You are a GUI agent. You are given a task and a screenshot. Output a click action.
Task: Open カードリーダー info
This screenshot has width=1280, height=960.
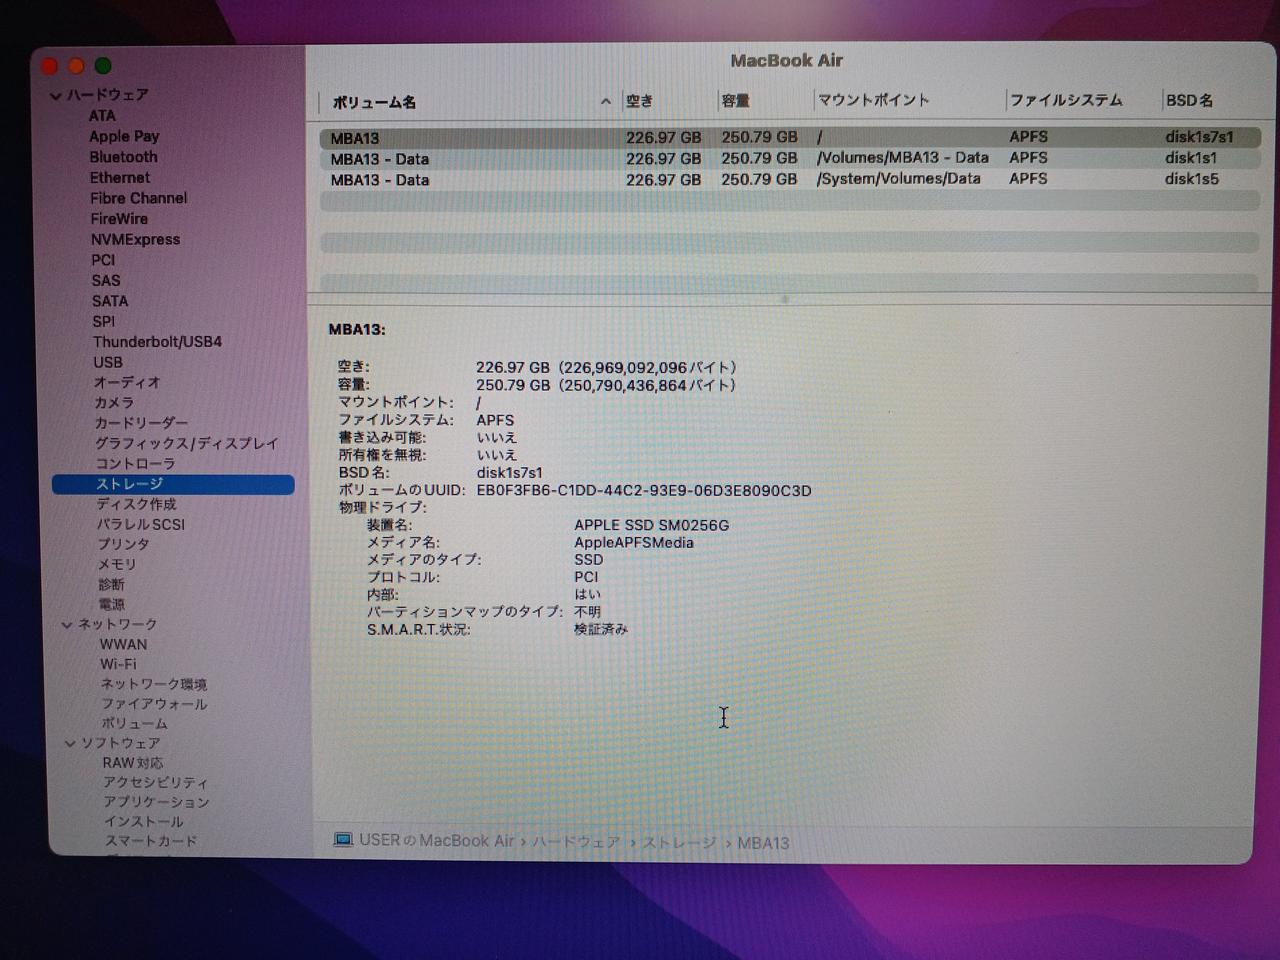141,423
